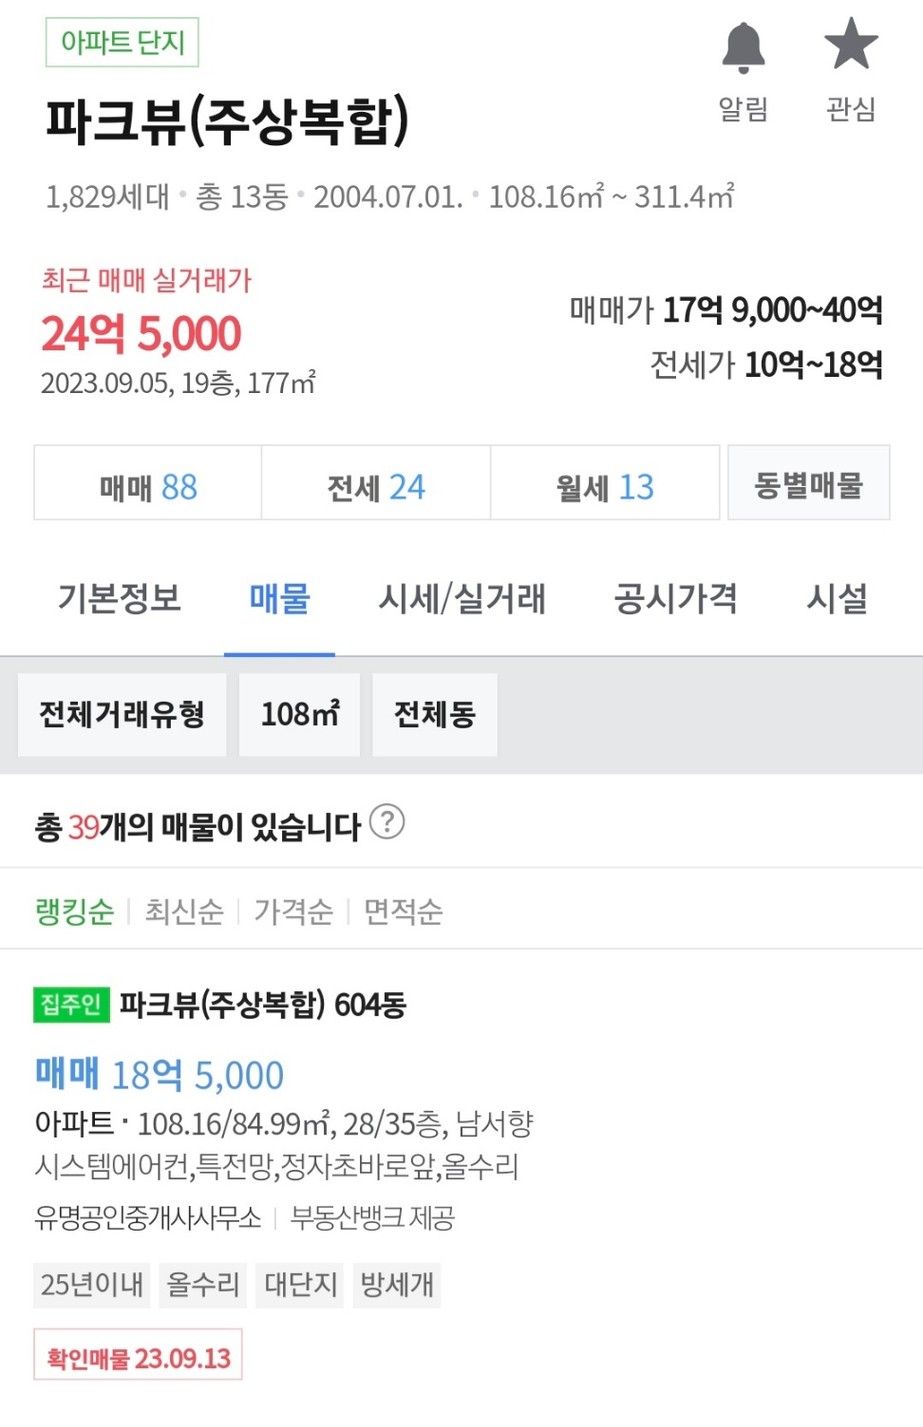This screenshot has height=1427, width=923.
Task: Sort listings by 가격순
Action: (x=293, y=911)
